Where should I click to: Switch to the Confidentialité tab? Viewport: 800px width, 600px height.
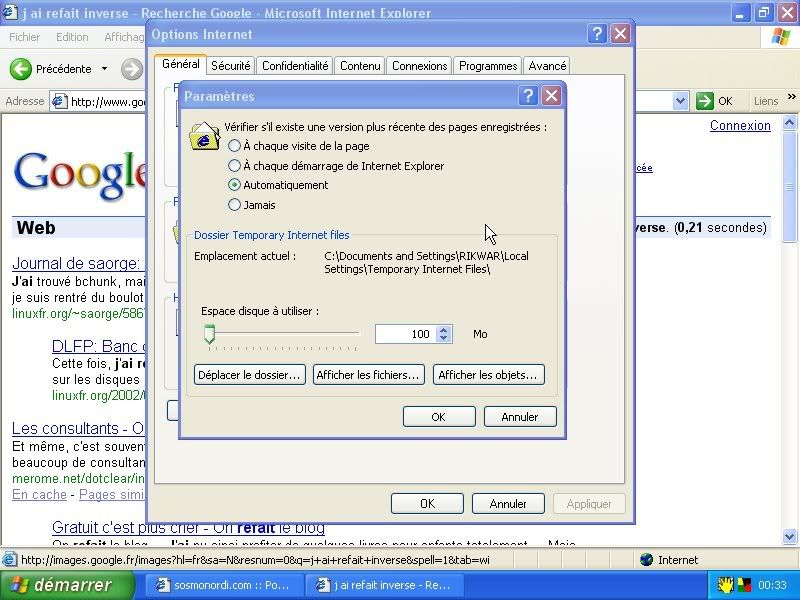coord(295,66)
